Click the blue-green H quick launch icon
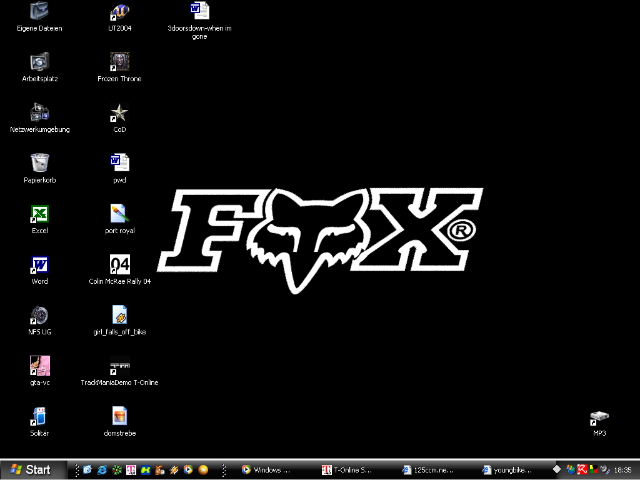Image resolution: width=640 pixels, height=480 pixels. pos(145,470)
